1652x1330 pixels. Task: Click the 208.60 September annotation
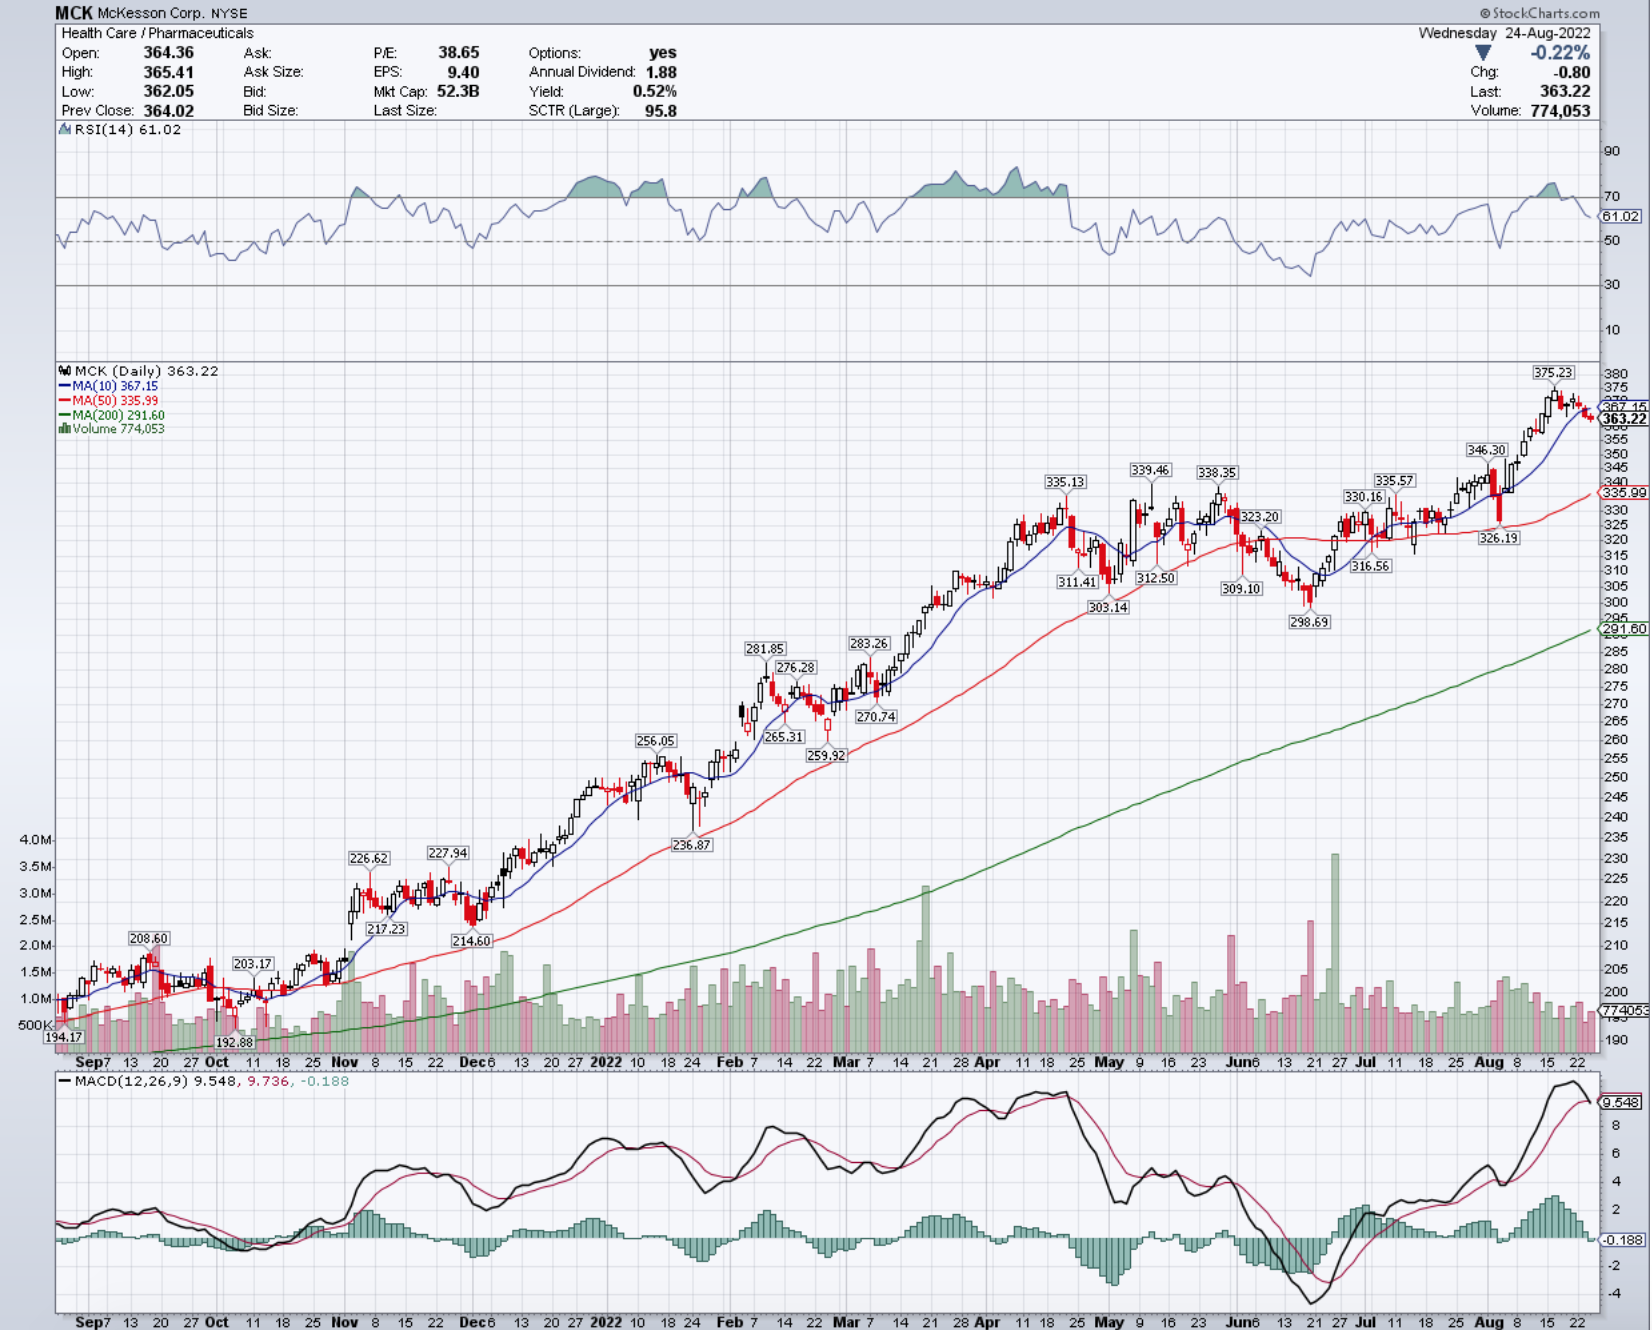[149, 938]
